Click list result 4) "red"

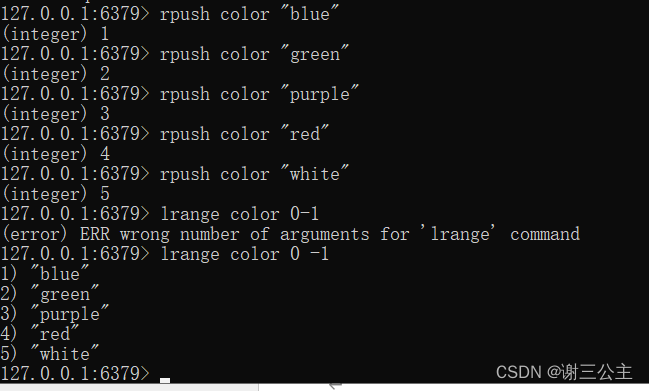click(40, 333)
